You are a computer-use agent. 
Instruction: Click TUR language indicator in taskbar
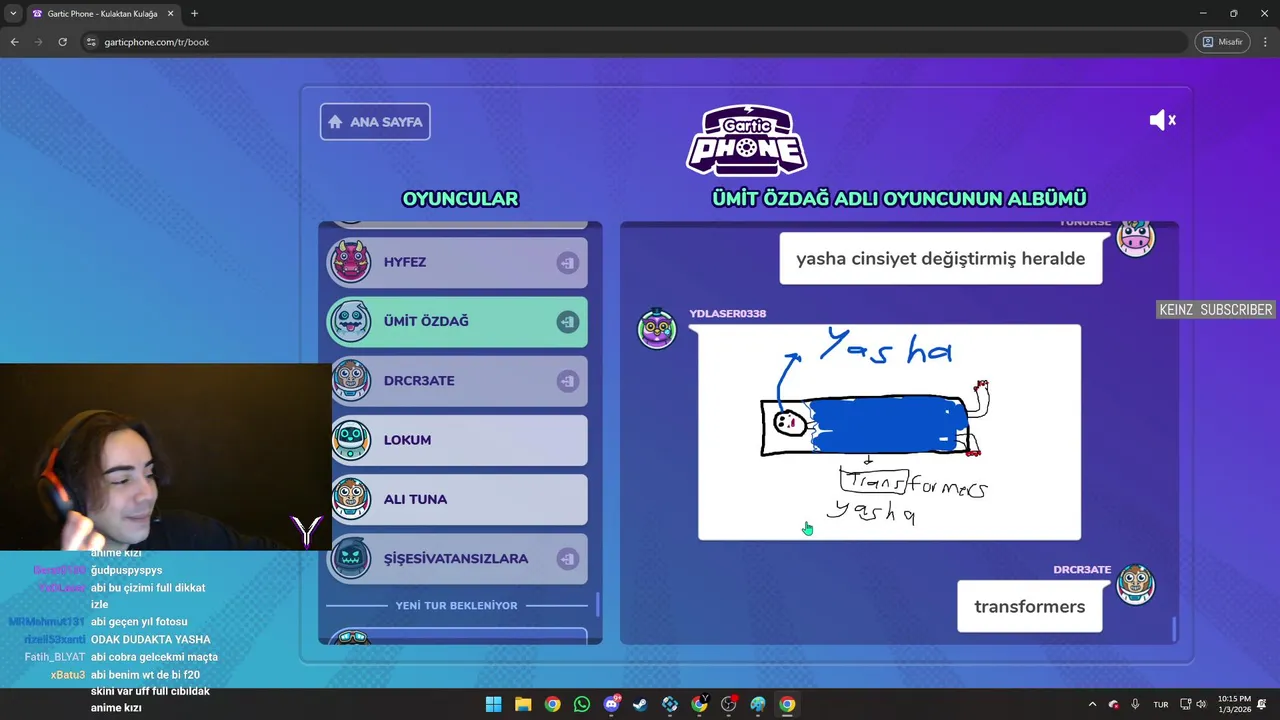(1160, 704)
